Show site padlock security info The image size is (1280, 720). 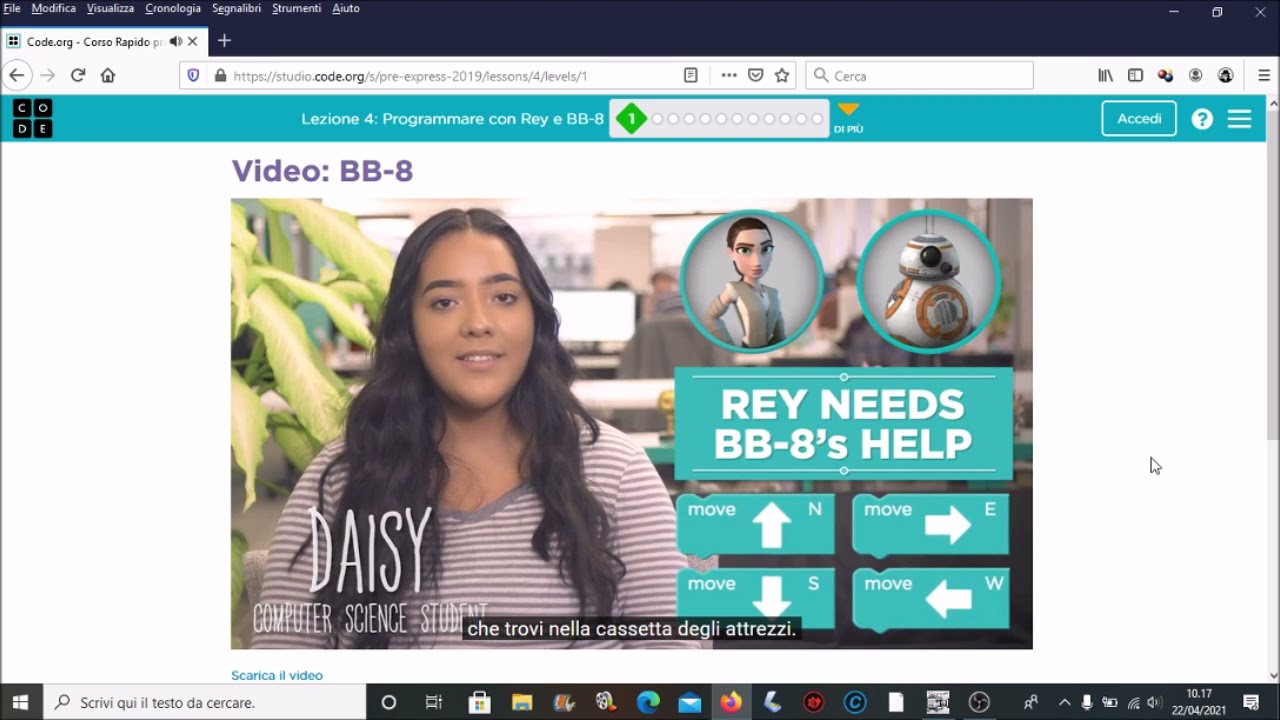[x=220, y=75]
